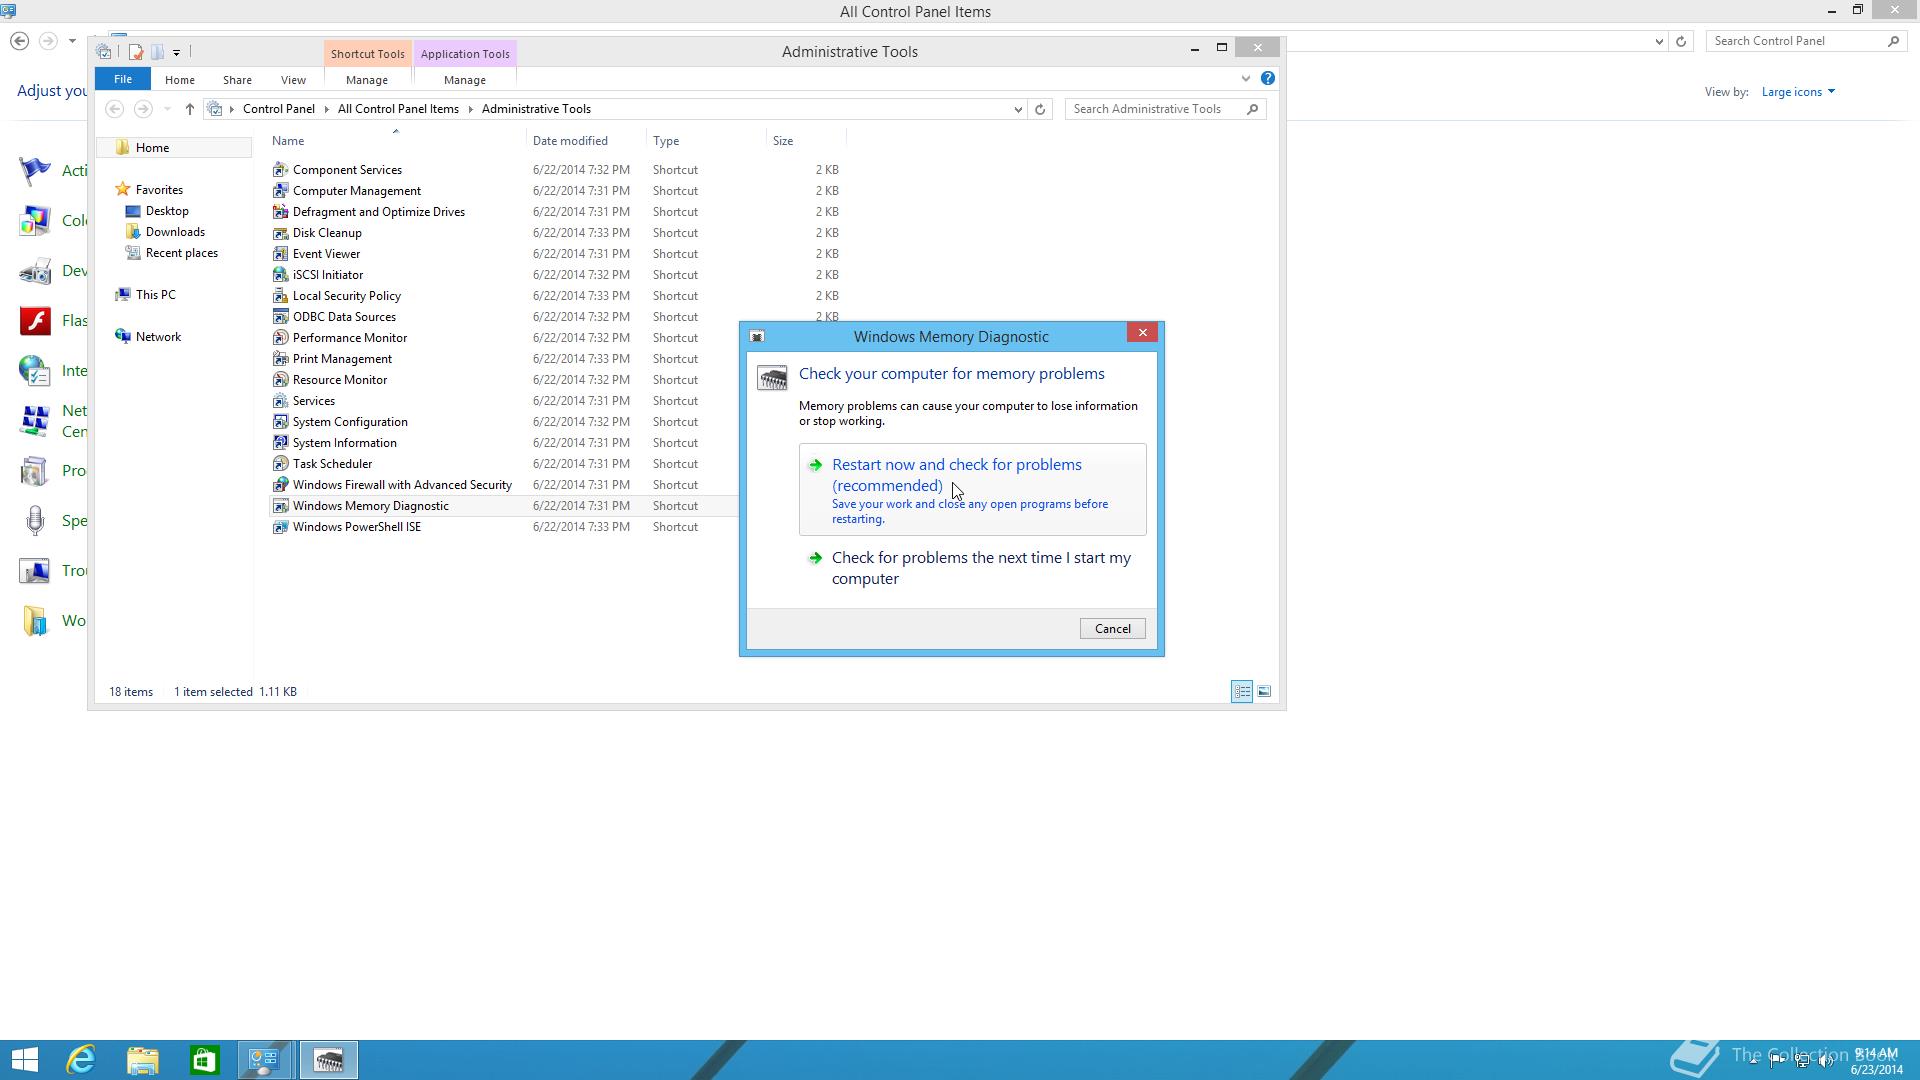Click Control Panel in the breadcrumb path
This screenshot has width=1920, height=1080.
tap(278, 109)
